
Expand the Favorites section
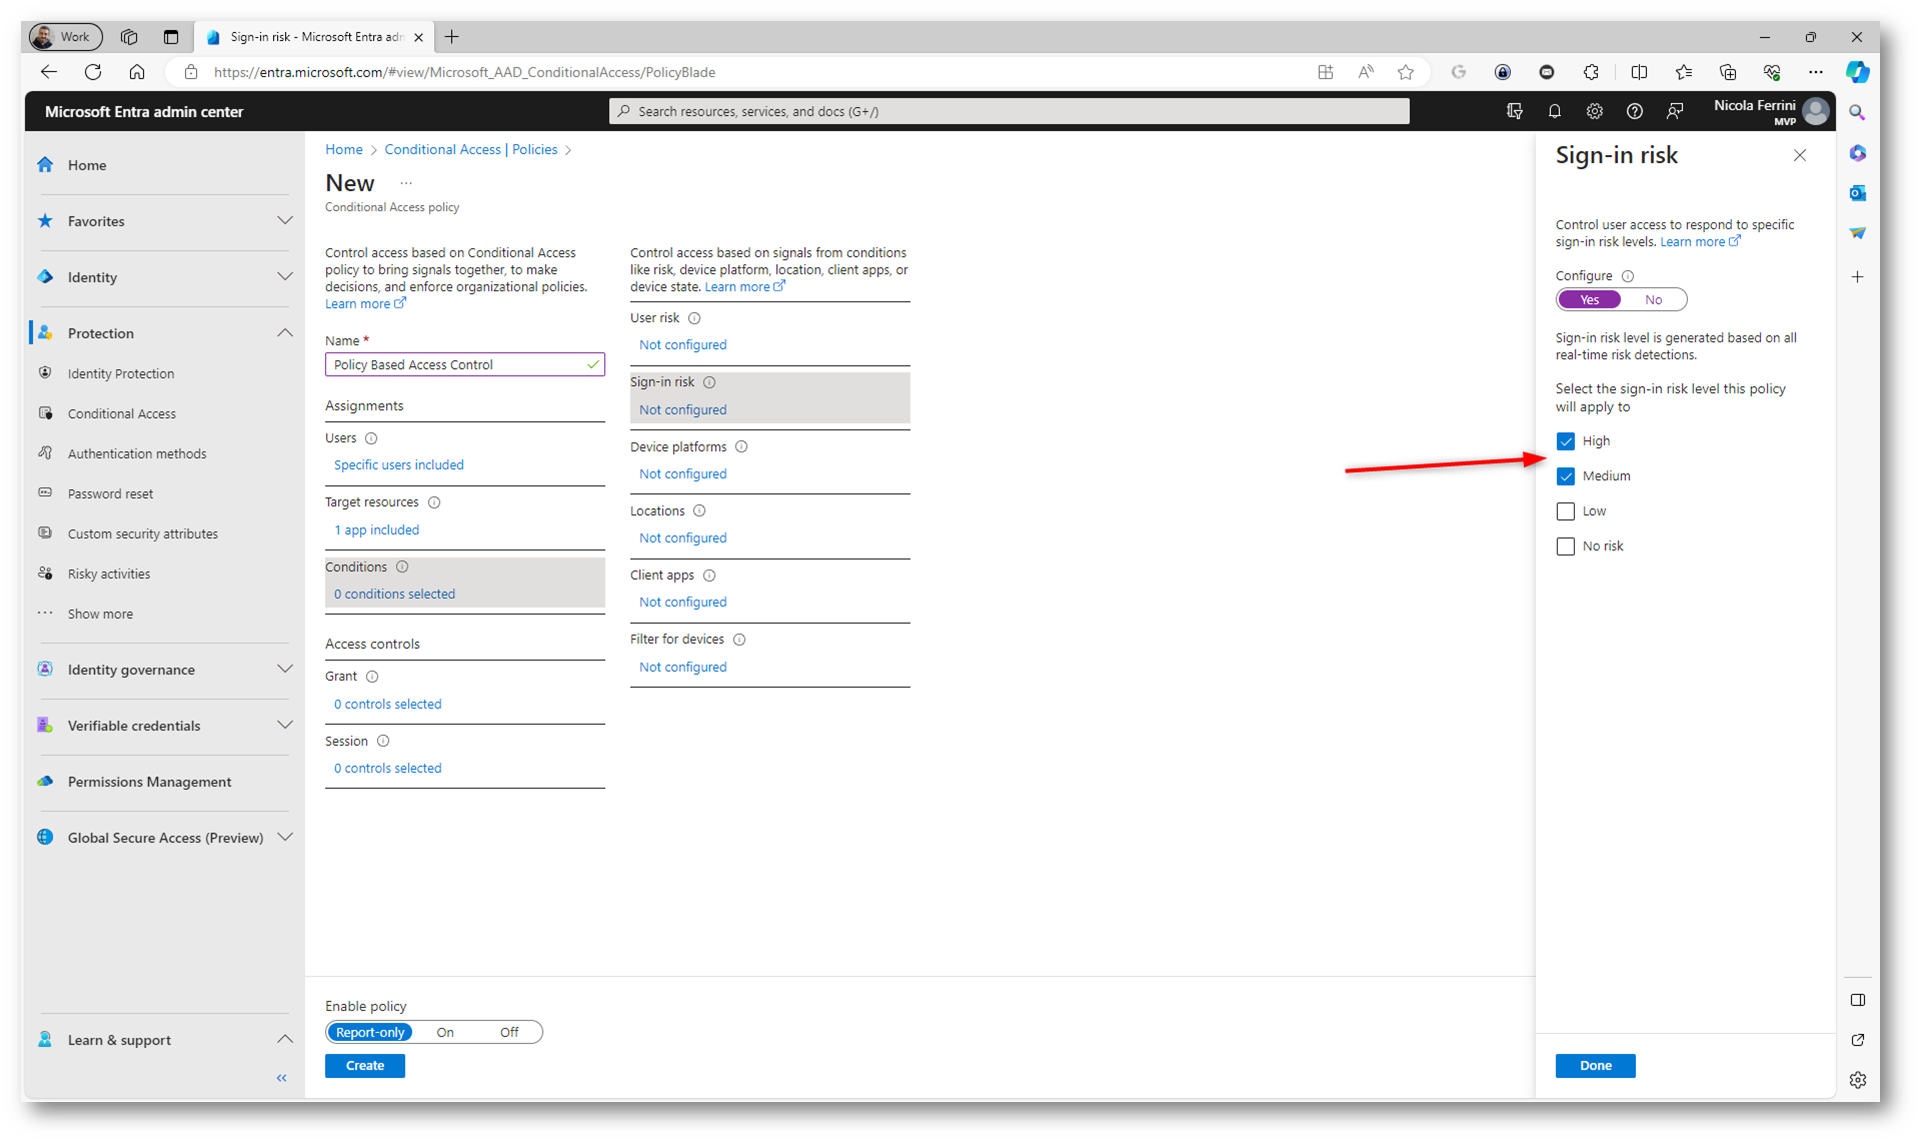(x=285, y=221)
